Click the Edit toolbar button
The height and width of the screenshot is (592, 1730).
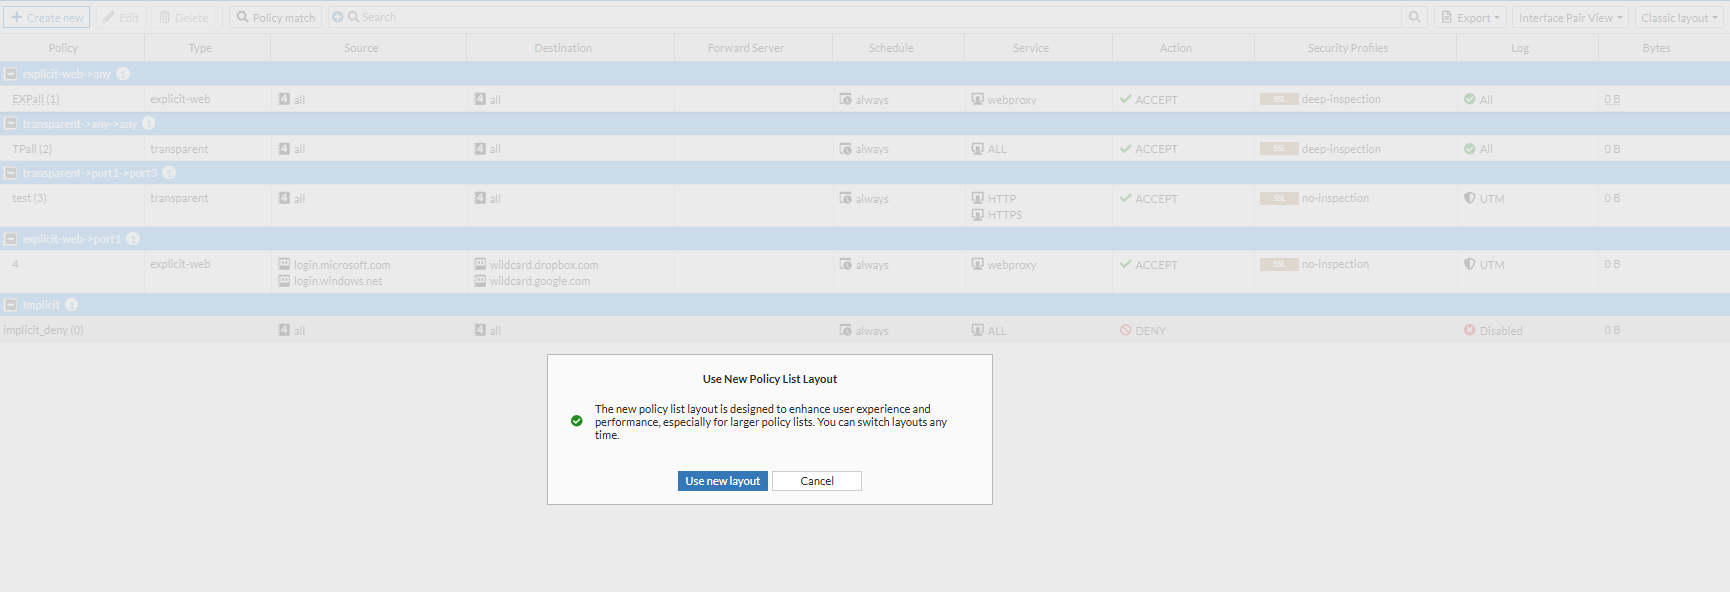click(121, 17)
